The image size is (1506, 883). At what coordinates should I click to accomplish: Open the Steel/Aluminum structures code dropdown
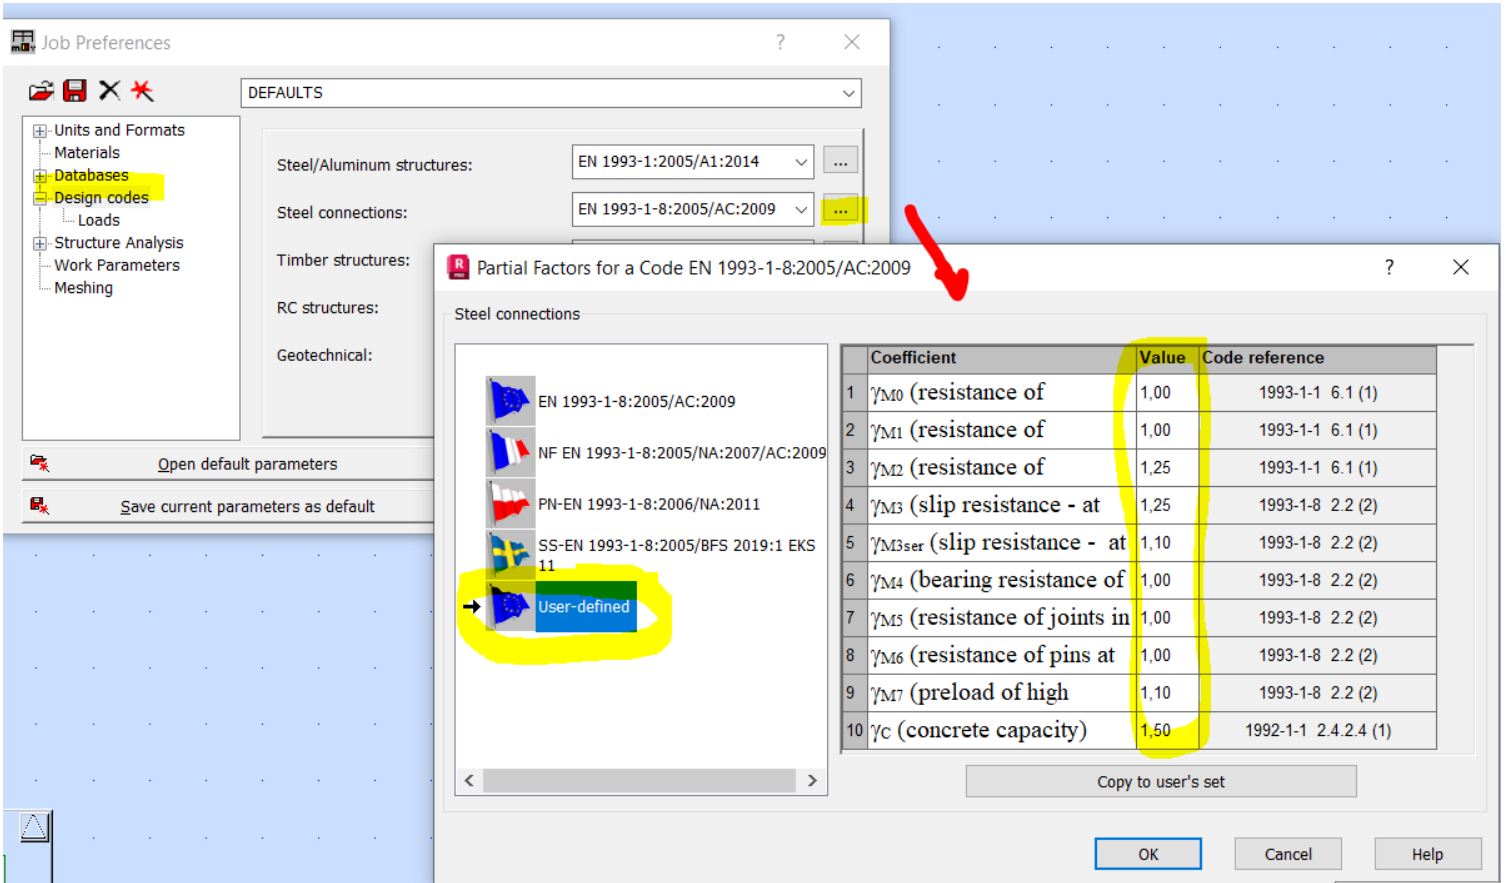tap(800, 161)
